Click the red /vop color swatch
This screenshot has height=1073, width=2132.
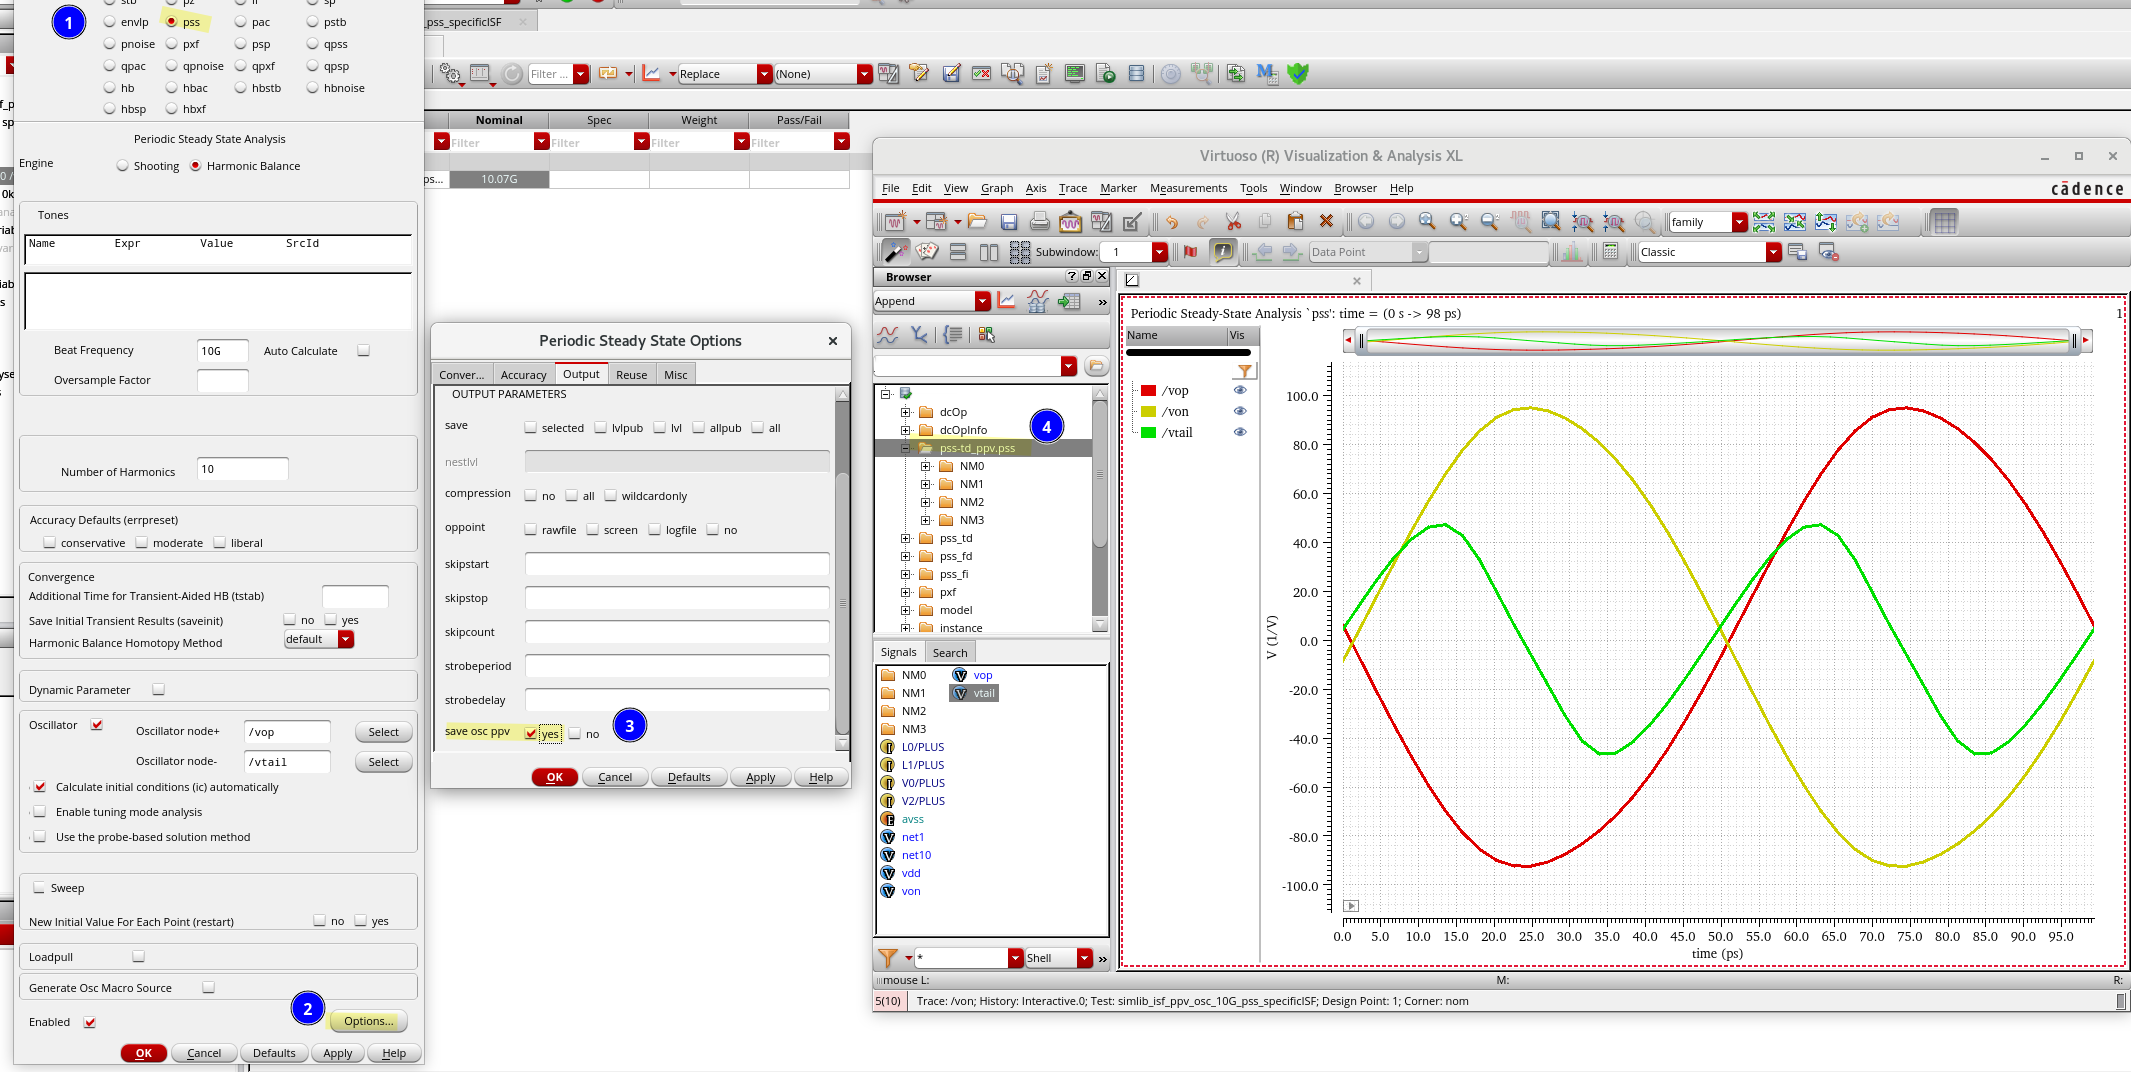click(x=1149, y=391)
